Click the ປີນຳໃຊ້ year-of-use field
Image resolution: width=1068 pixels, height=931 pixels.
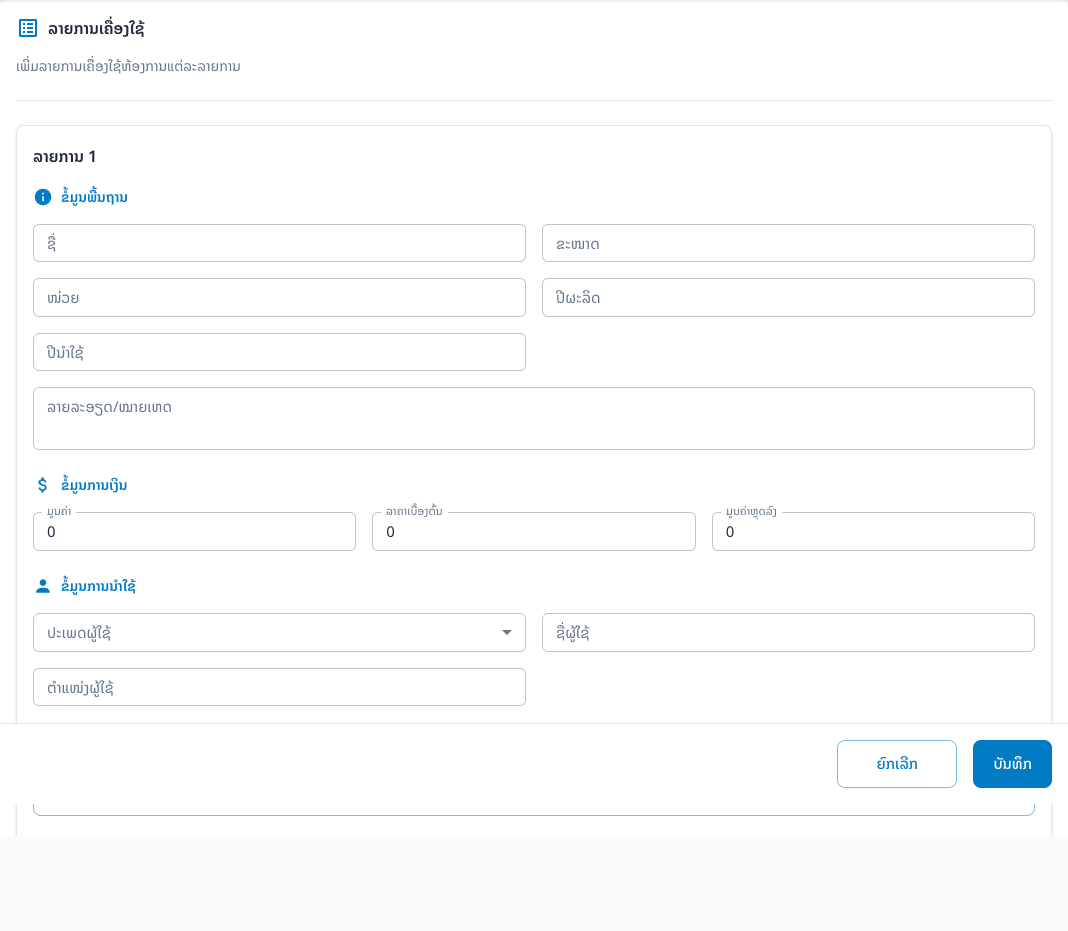coord(279,352)
